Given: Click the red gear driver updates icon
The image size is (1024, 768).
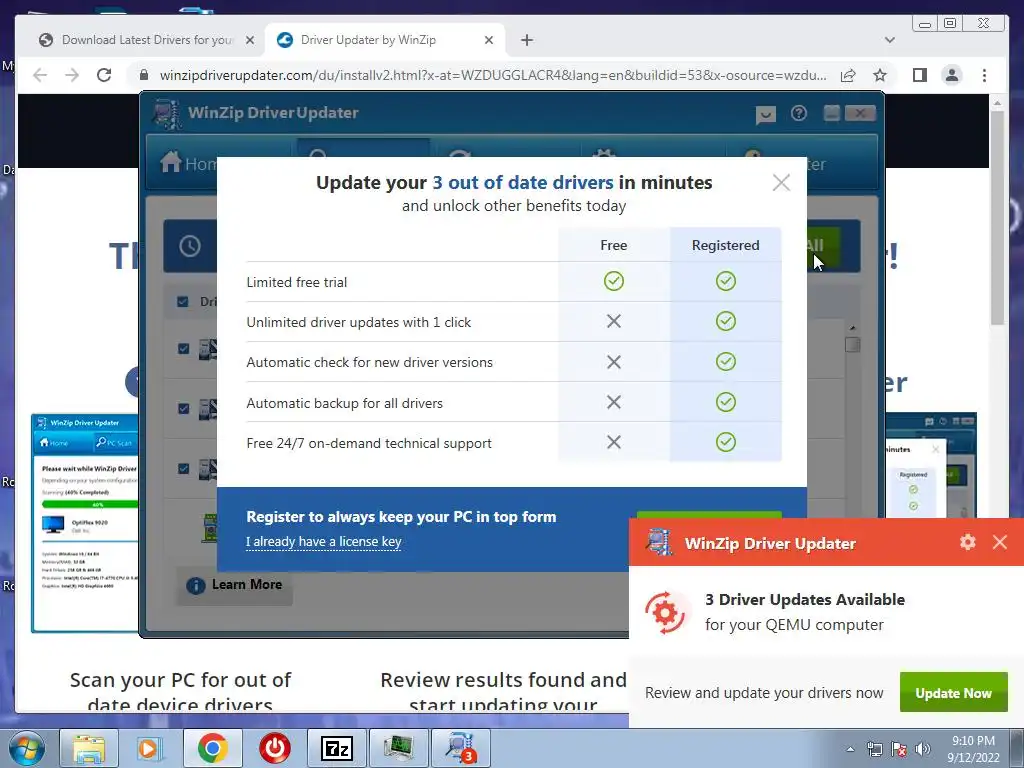Looking at the screenshot, I should (x=665, y=612).
